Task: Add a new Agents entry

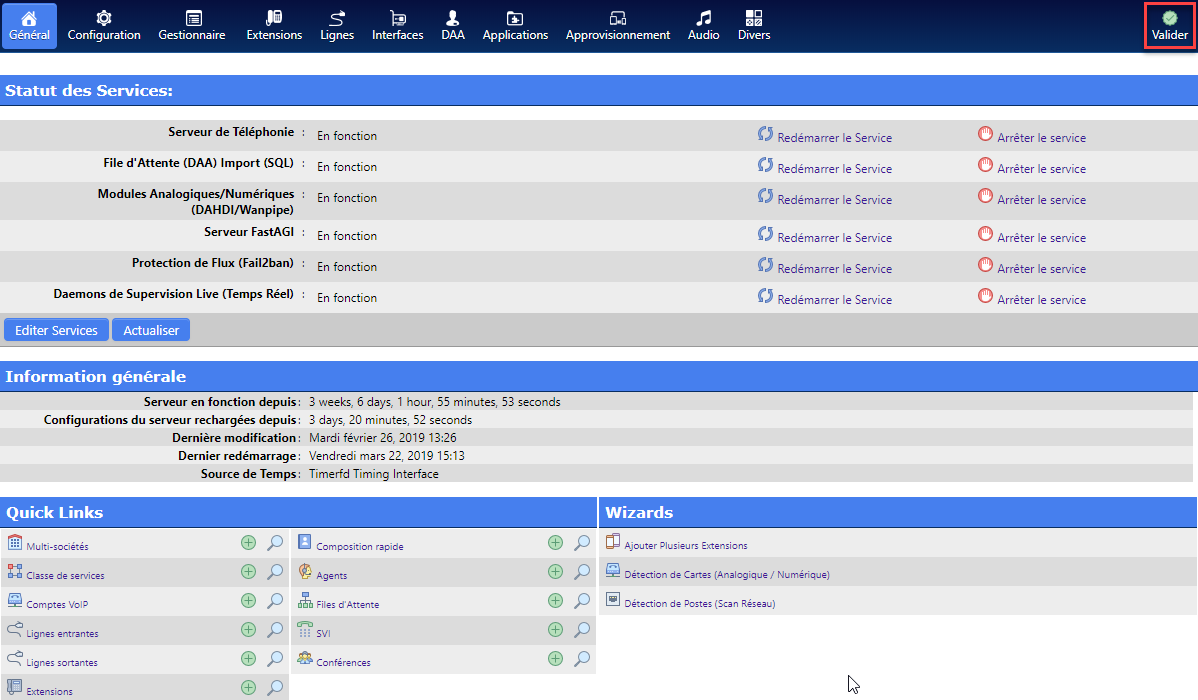Action: pos(555,572)
